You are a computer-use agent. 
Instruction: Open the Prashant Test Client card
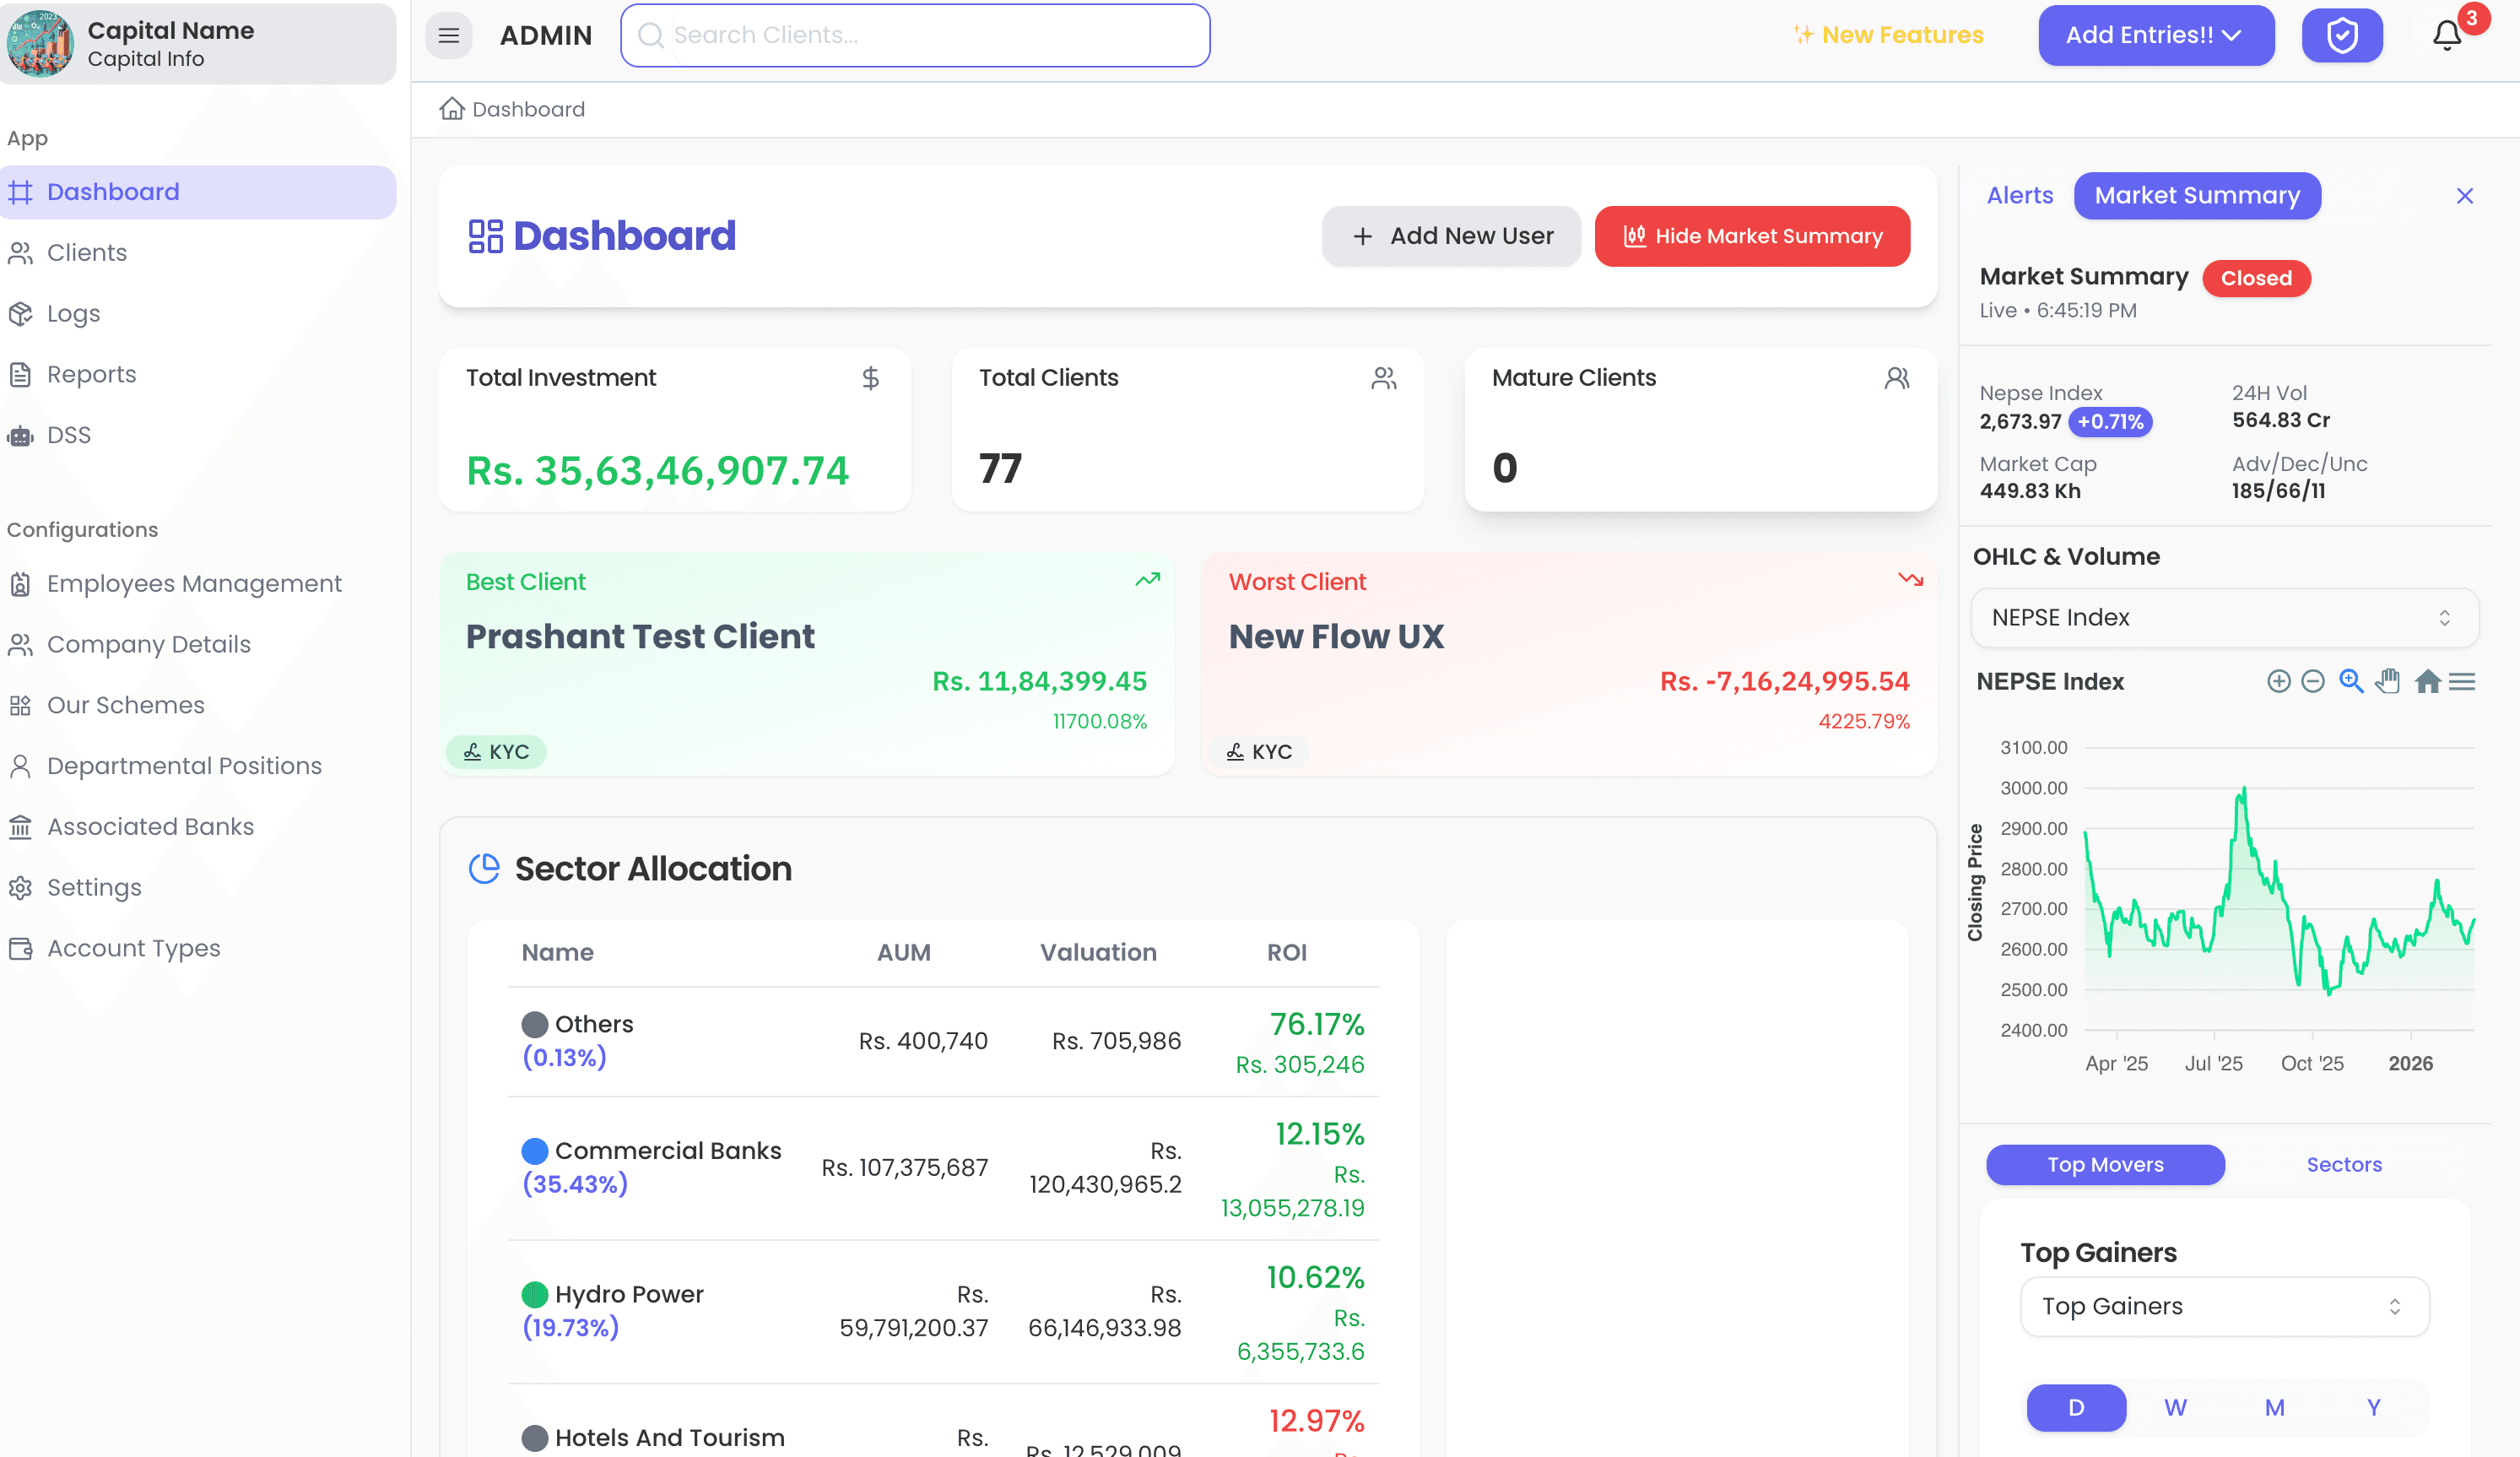806,664
